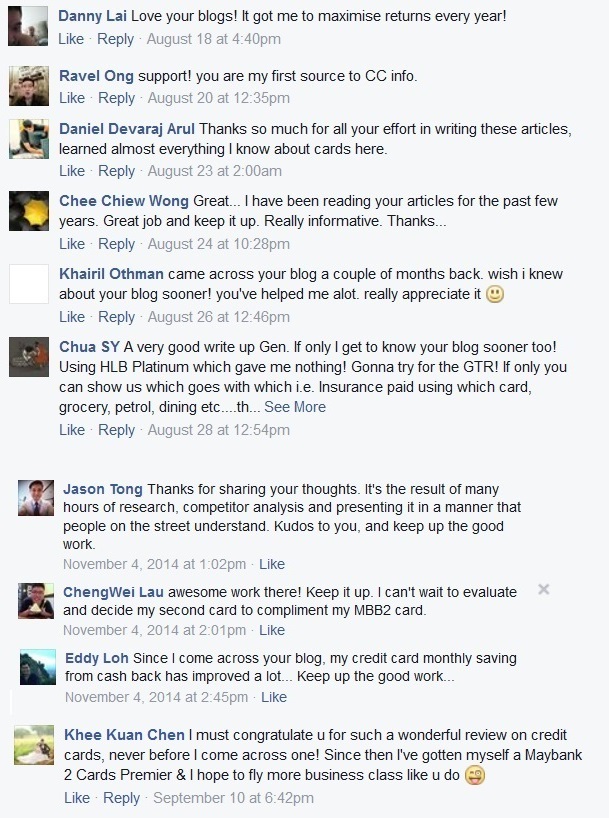The width and height of the screenshot is (609, 818).
Task: Open Eddy Loh's profile picture
Action: pyautogui.click(x=40, y=666)
